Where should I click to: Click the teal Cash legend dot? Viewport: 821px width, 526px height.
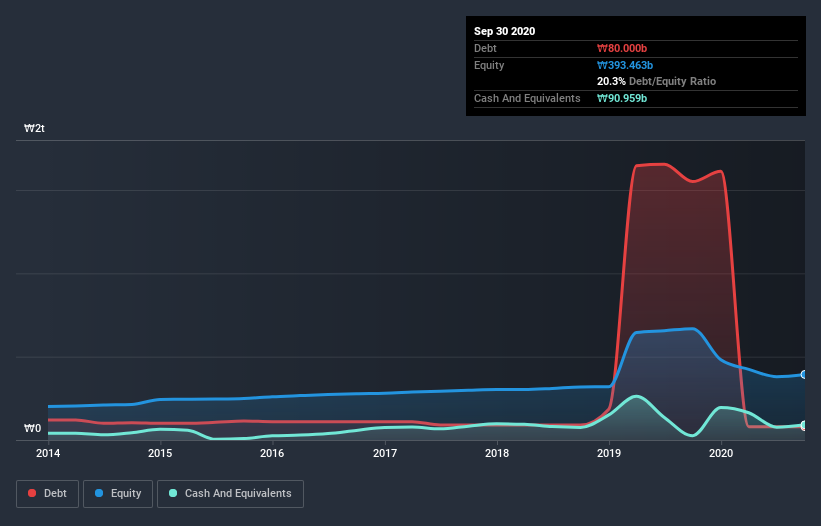pyautogui.click(x=173, y=493)
